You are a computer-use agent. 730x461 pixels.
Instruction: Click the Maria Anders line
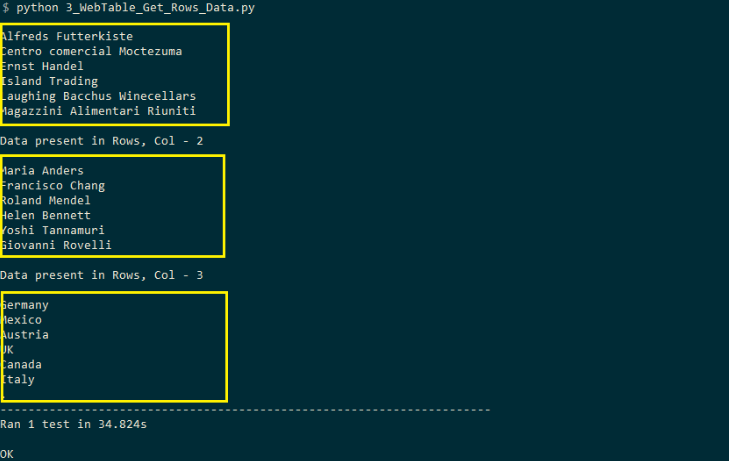(x=42, y=170)
